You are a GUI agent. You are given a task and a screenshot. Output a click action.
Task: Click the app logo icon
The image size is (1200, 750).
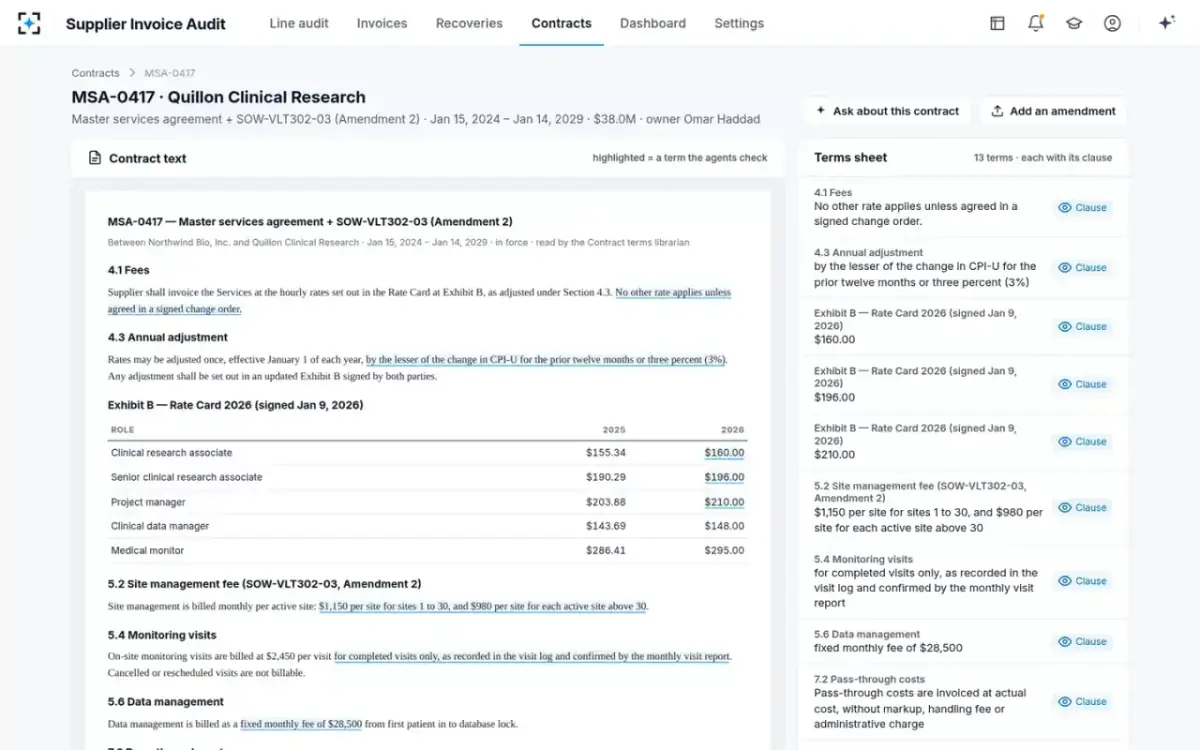click(29, 23)
